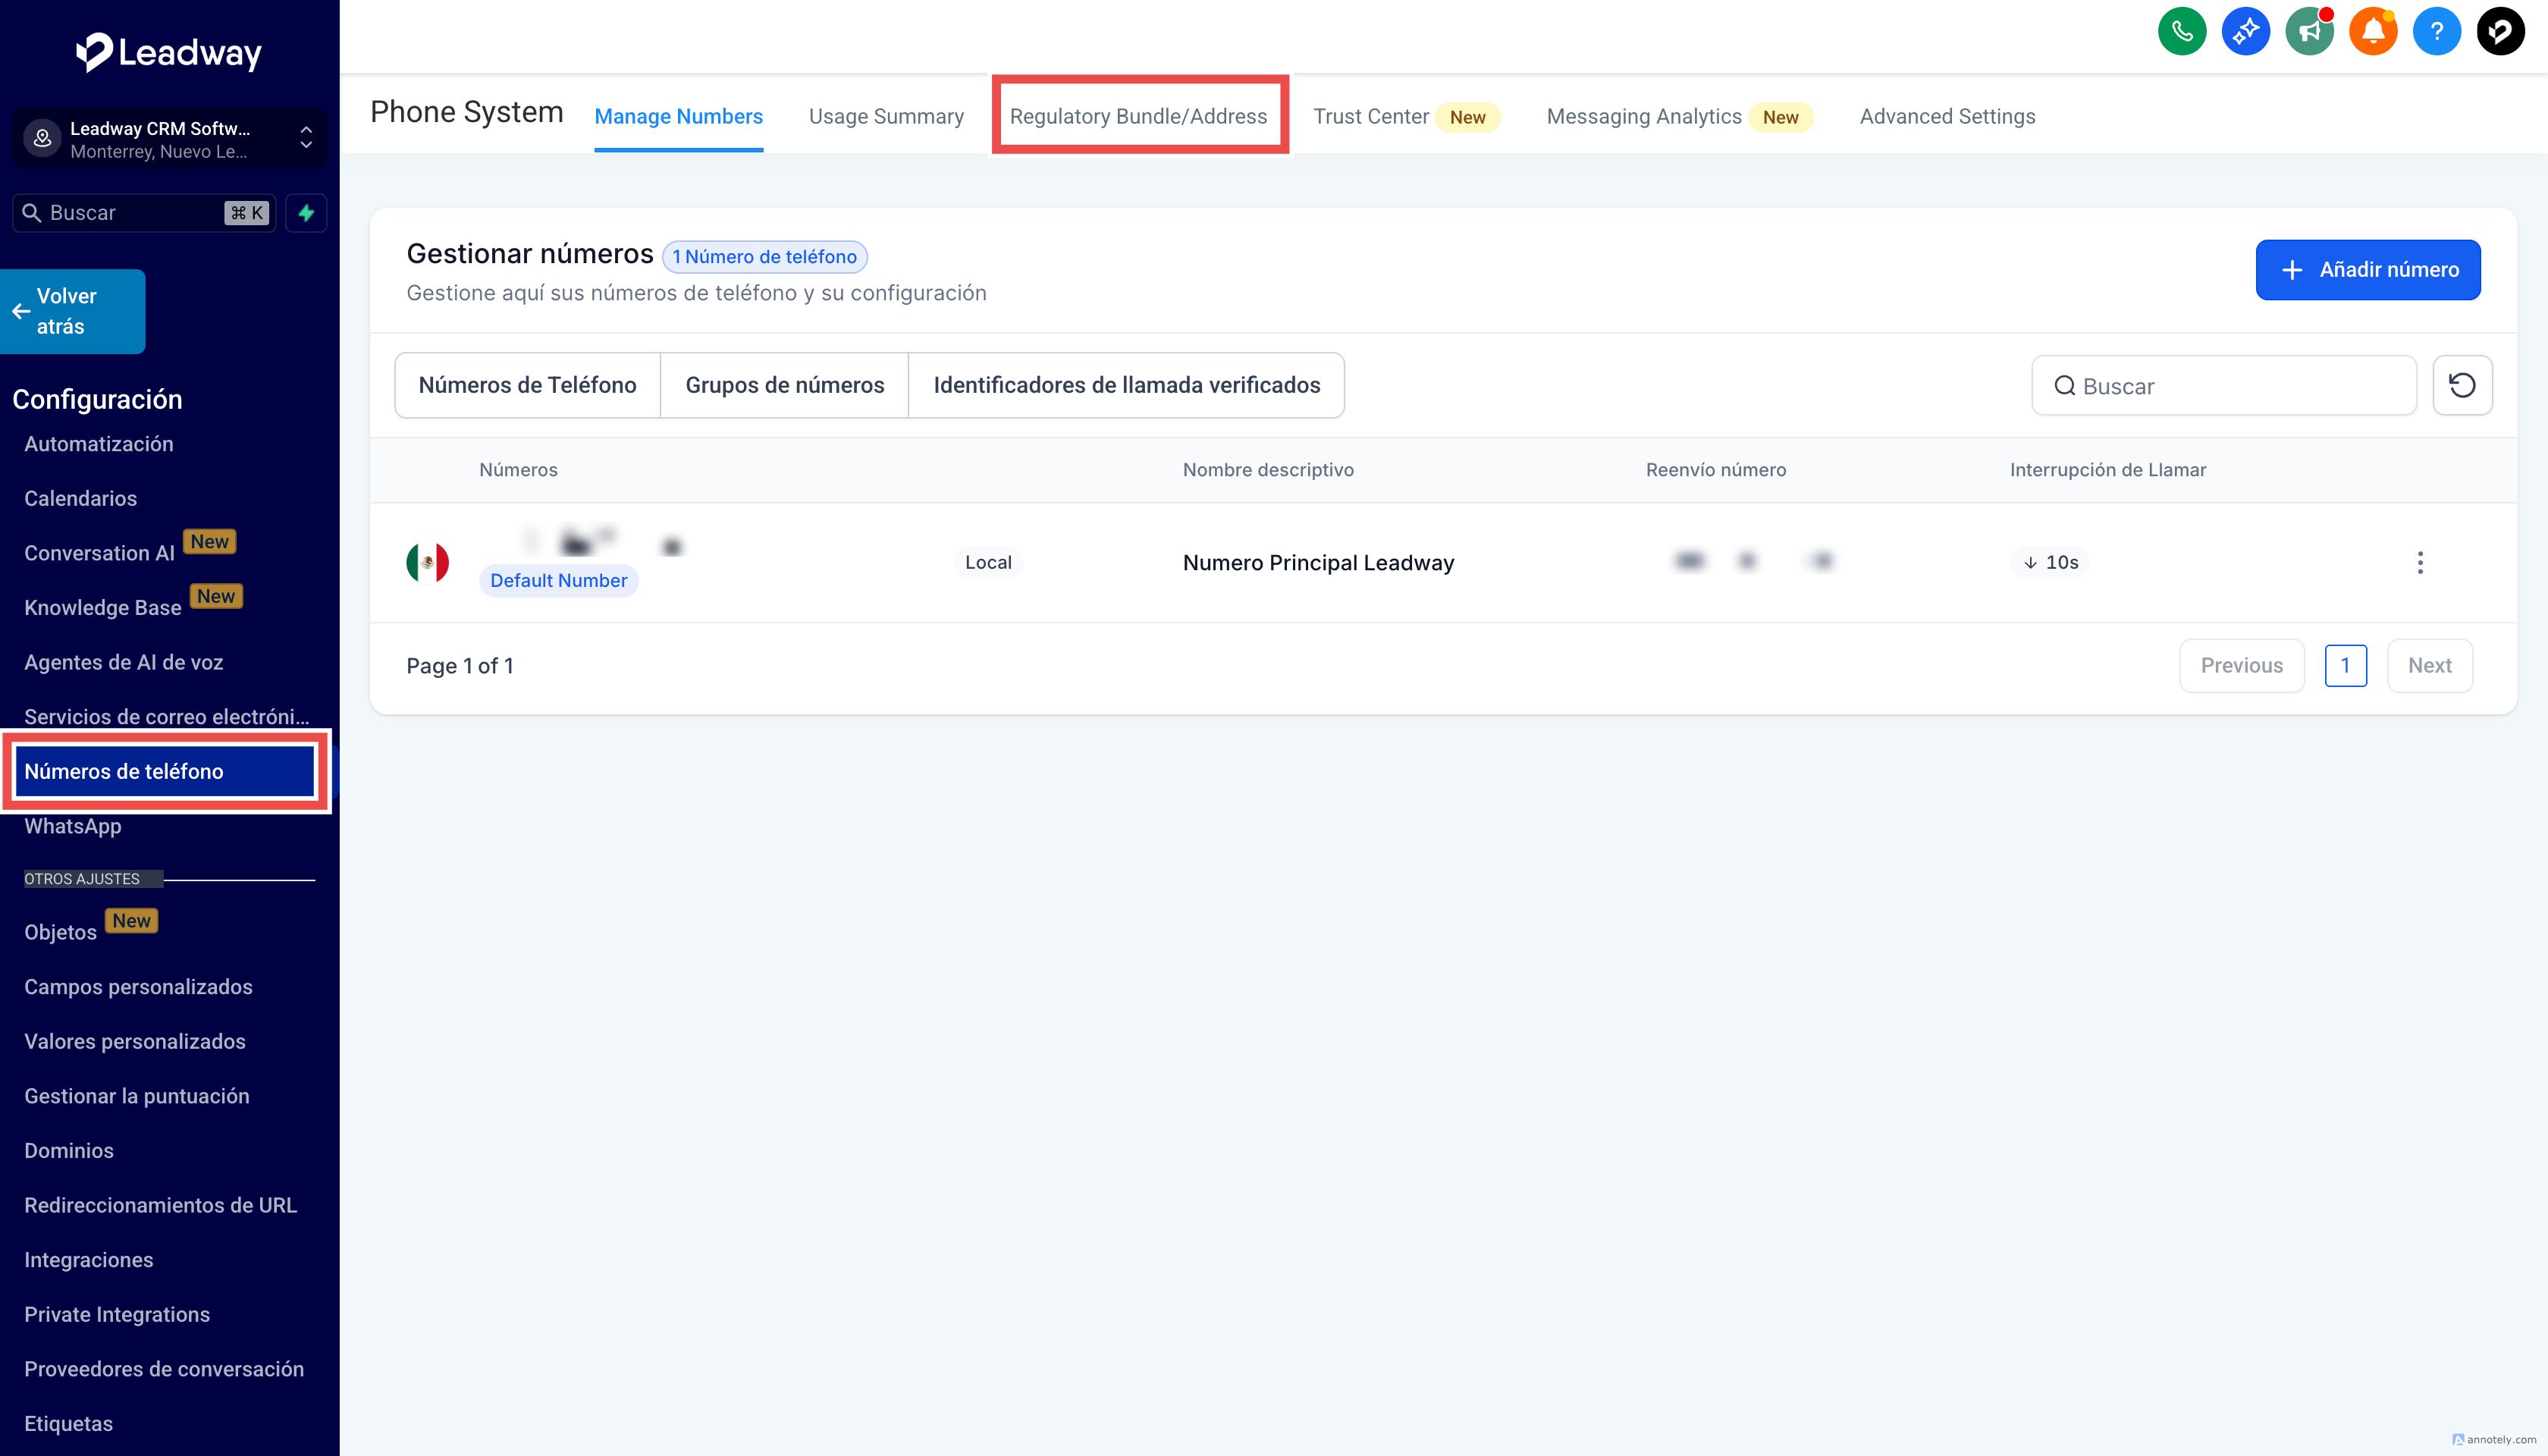The width and height of the screenshot is (2548, 1456).
Task: Open the megaphone announcements icon
Action: [x=2308, y=32]
